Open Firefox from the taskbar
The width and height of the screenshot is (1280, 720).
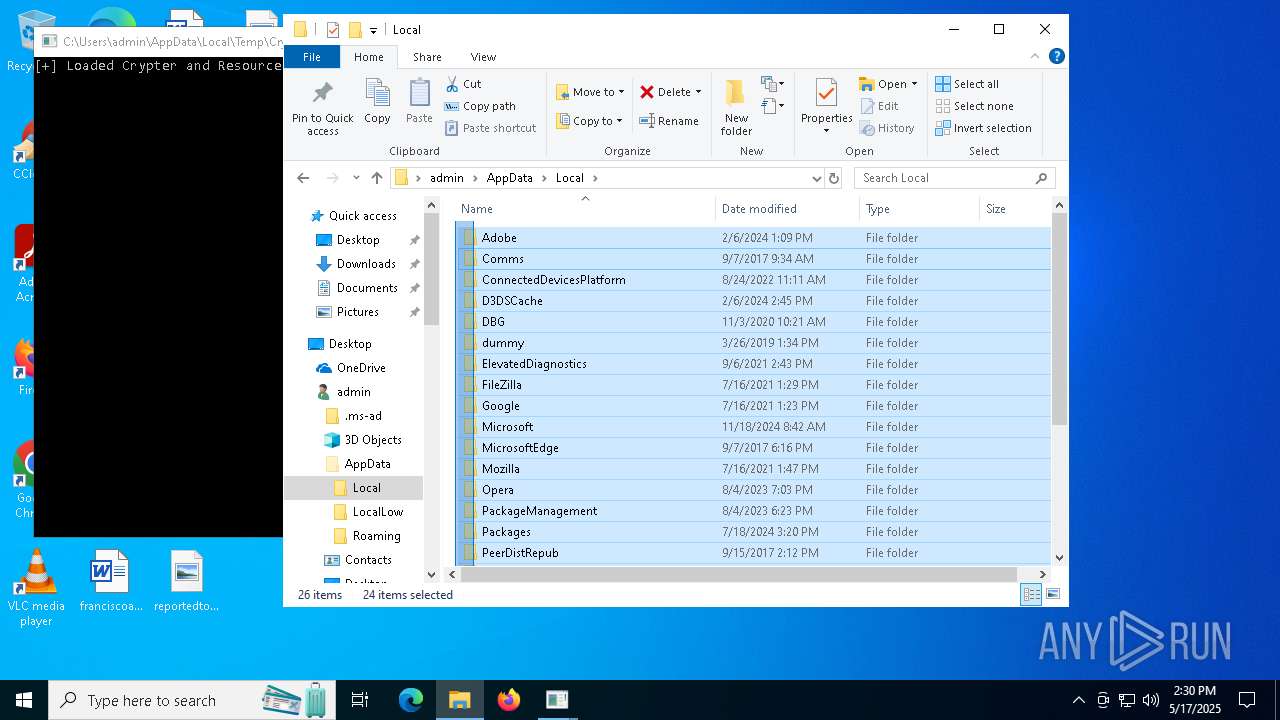tap(509, 700)
